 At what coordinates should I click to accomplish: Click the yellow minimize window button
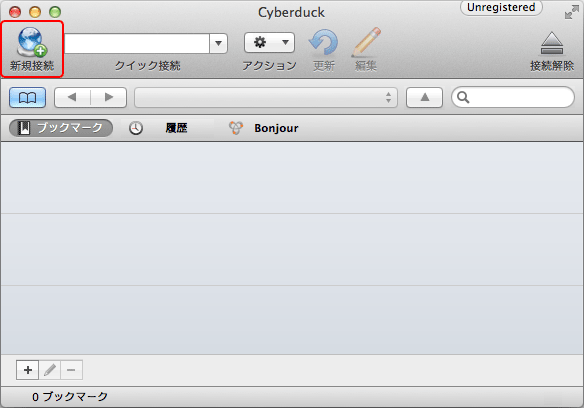click(35, 12)
